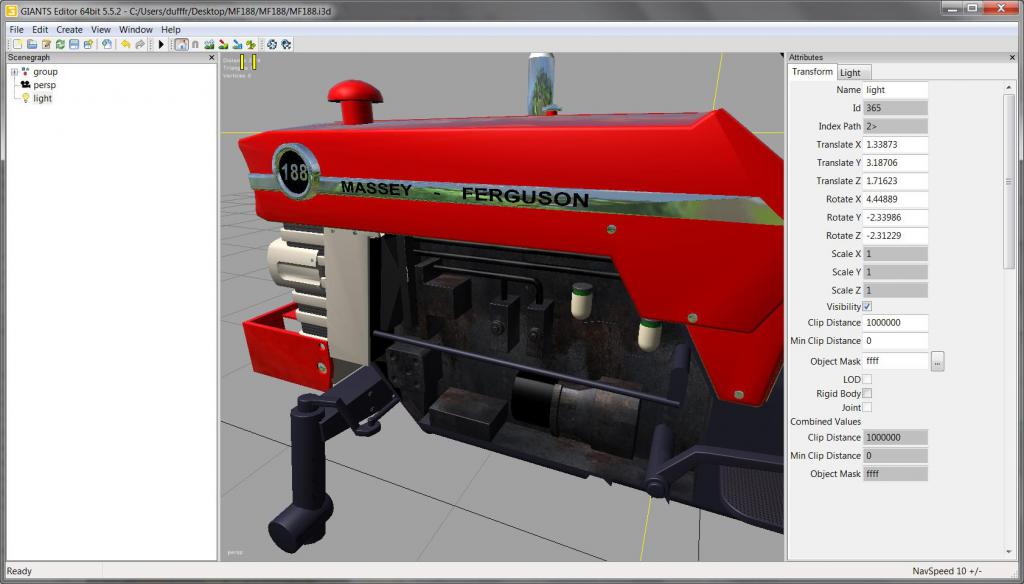This screenshot has width=1024, height=584.
Task: Click the greyed Scale Z field
Action: pos(895,291)
